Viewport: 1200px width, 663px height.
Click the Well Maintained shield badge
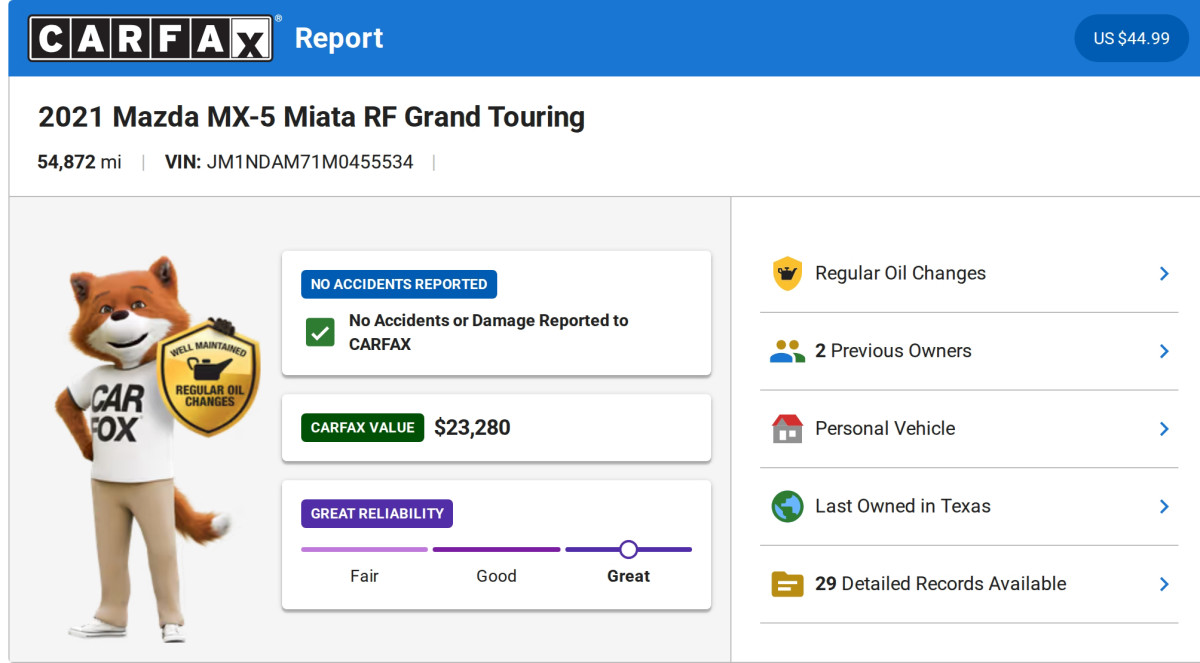[209, 378]
